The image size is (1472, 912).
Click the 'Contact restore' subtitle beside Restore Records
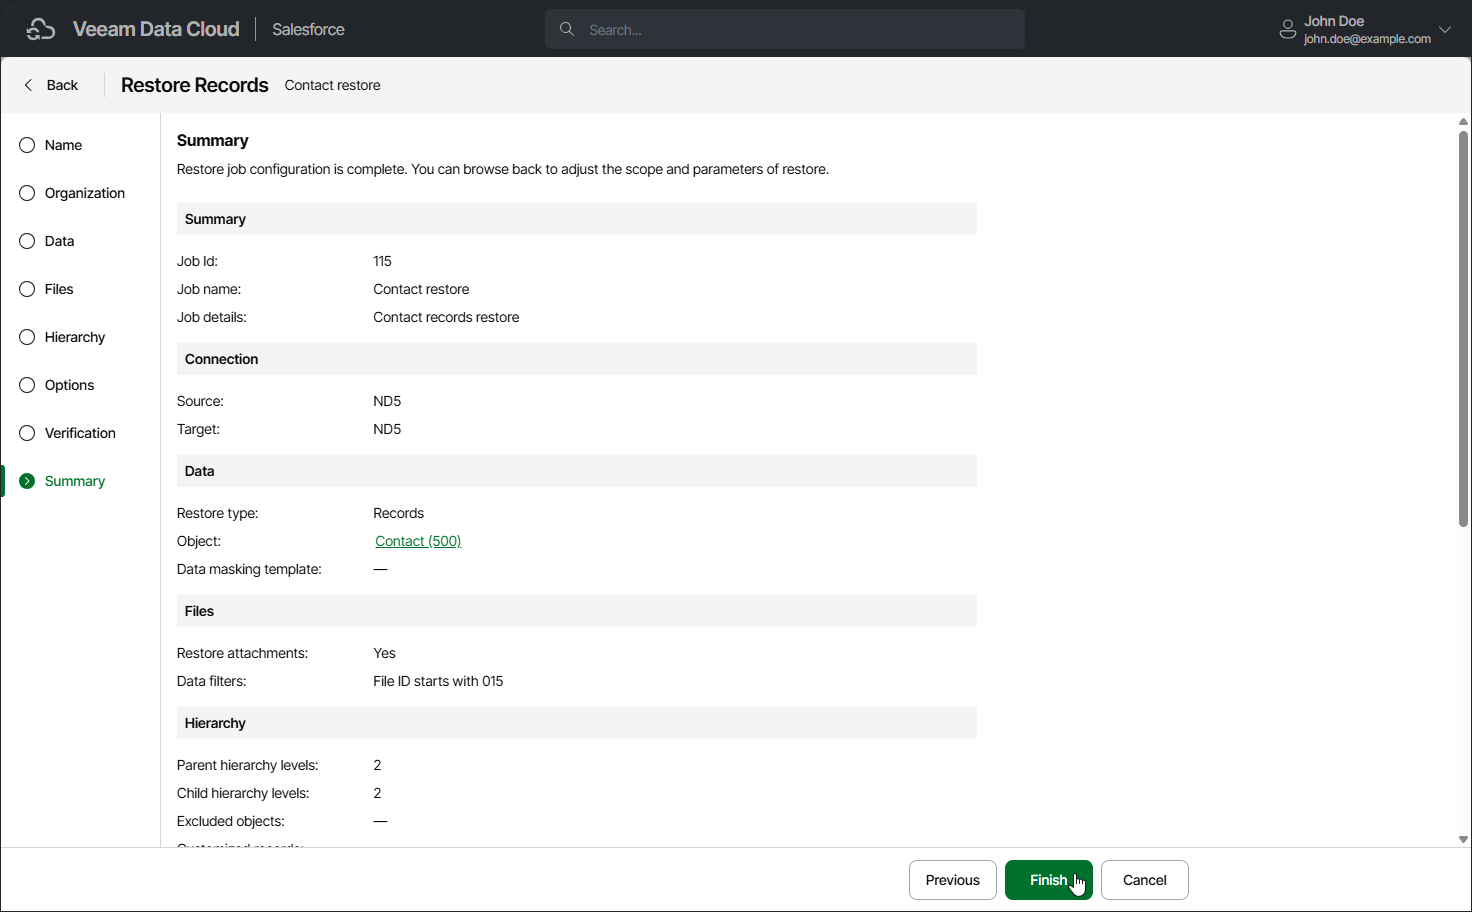click(332, 85)
